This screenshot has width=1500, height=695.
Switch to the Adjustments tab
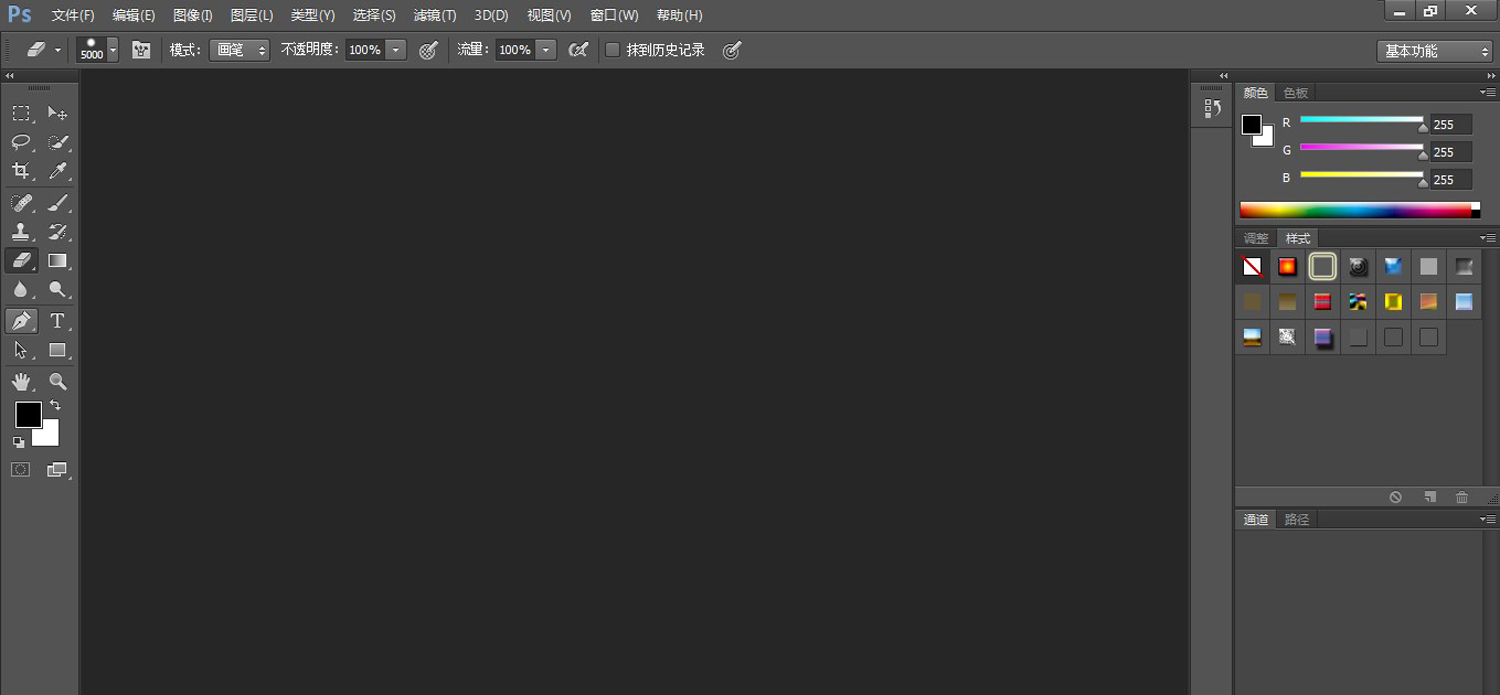(x=1256, y=239)
